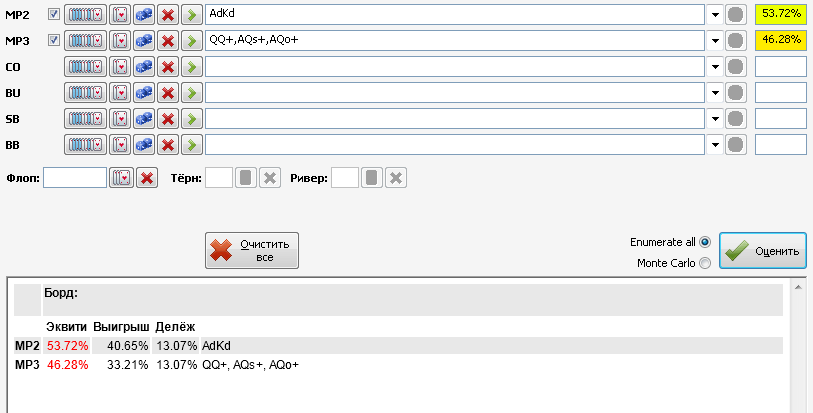Screen dimensions: 813x413
Task: Select Monte Carlo radio option
Action: [x=705, y=263]
